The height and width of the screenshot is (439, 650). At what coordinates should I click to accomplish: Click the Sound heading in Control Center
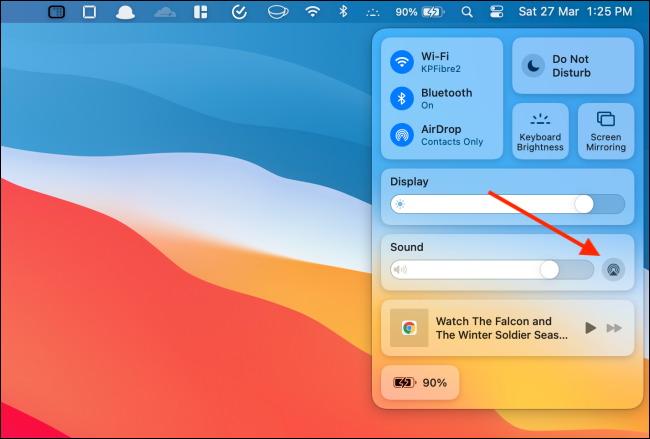click(x=407, y=247)
